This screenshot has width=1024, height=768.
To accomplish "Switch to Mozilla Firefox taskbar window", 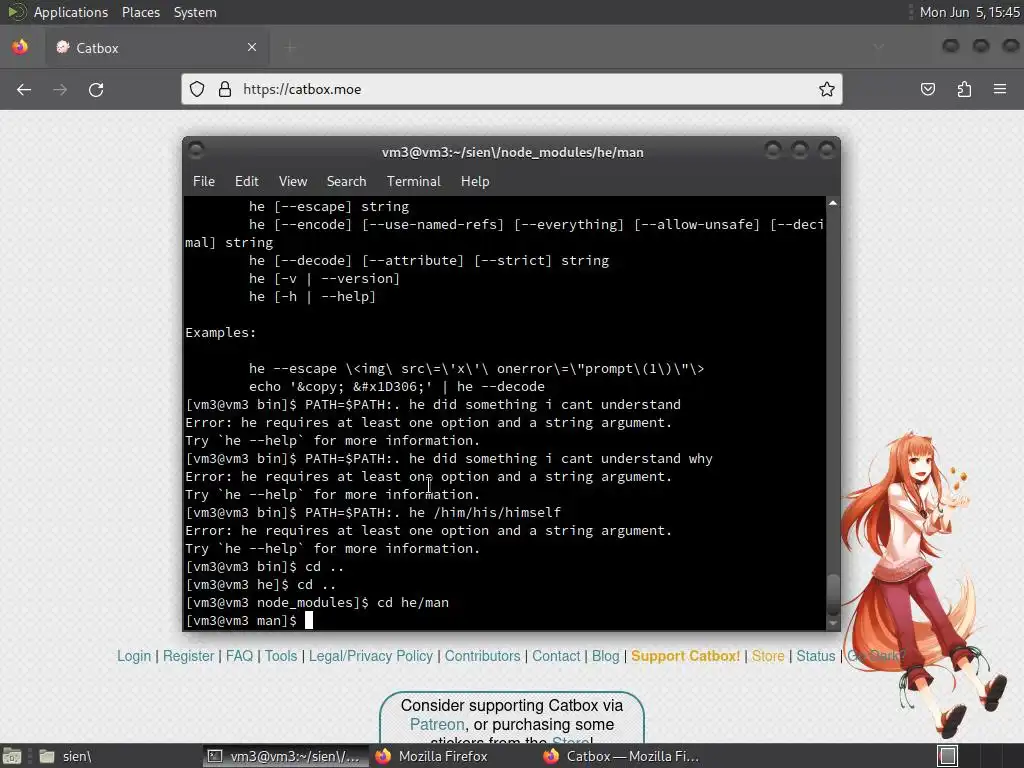I will [x=432, y=756].
